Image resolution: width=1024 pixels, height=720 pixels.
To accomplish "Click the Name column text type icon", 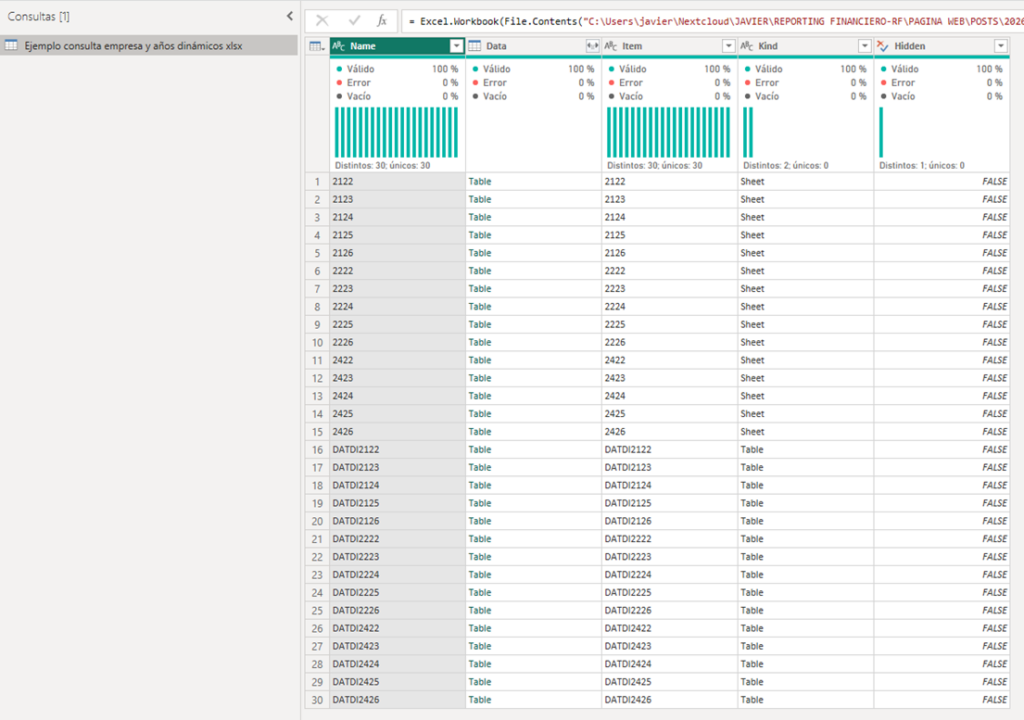I will pyautogui.click(x=339, y=46).
